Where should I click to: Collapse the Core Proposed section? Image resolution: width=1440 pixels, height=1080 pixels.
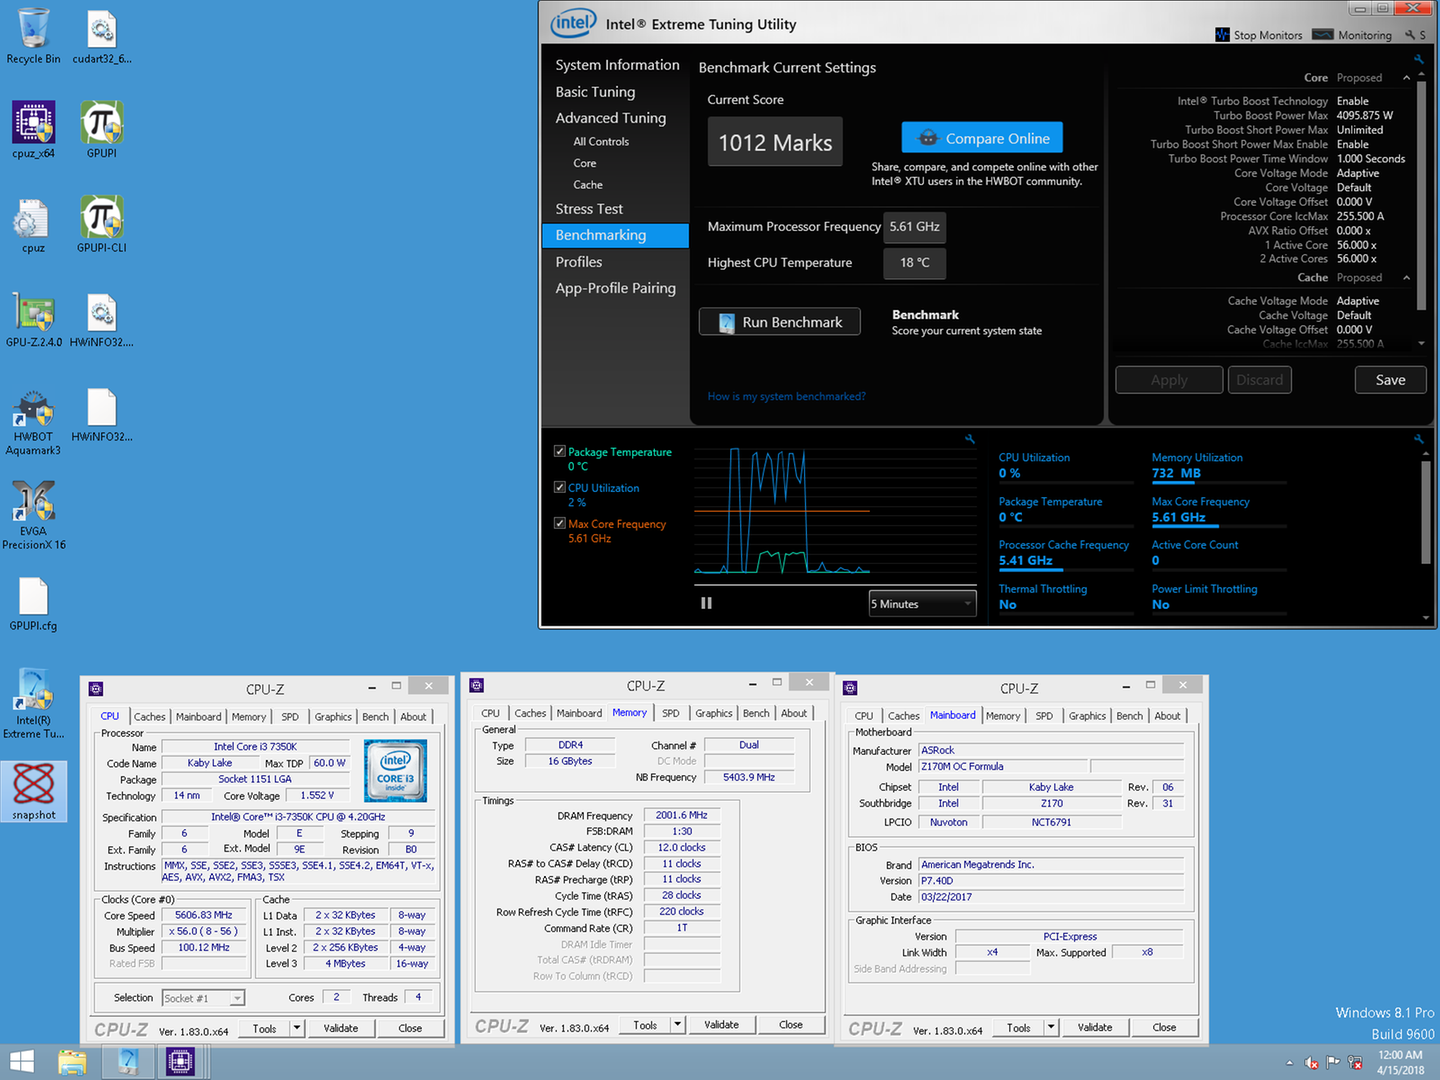1406,78
